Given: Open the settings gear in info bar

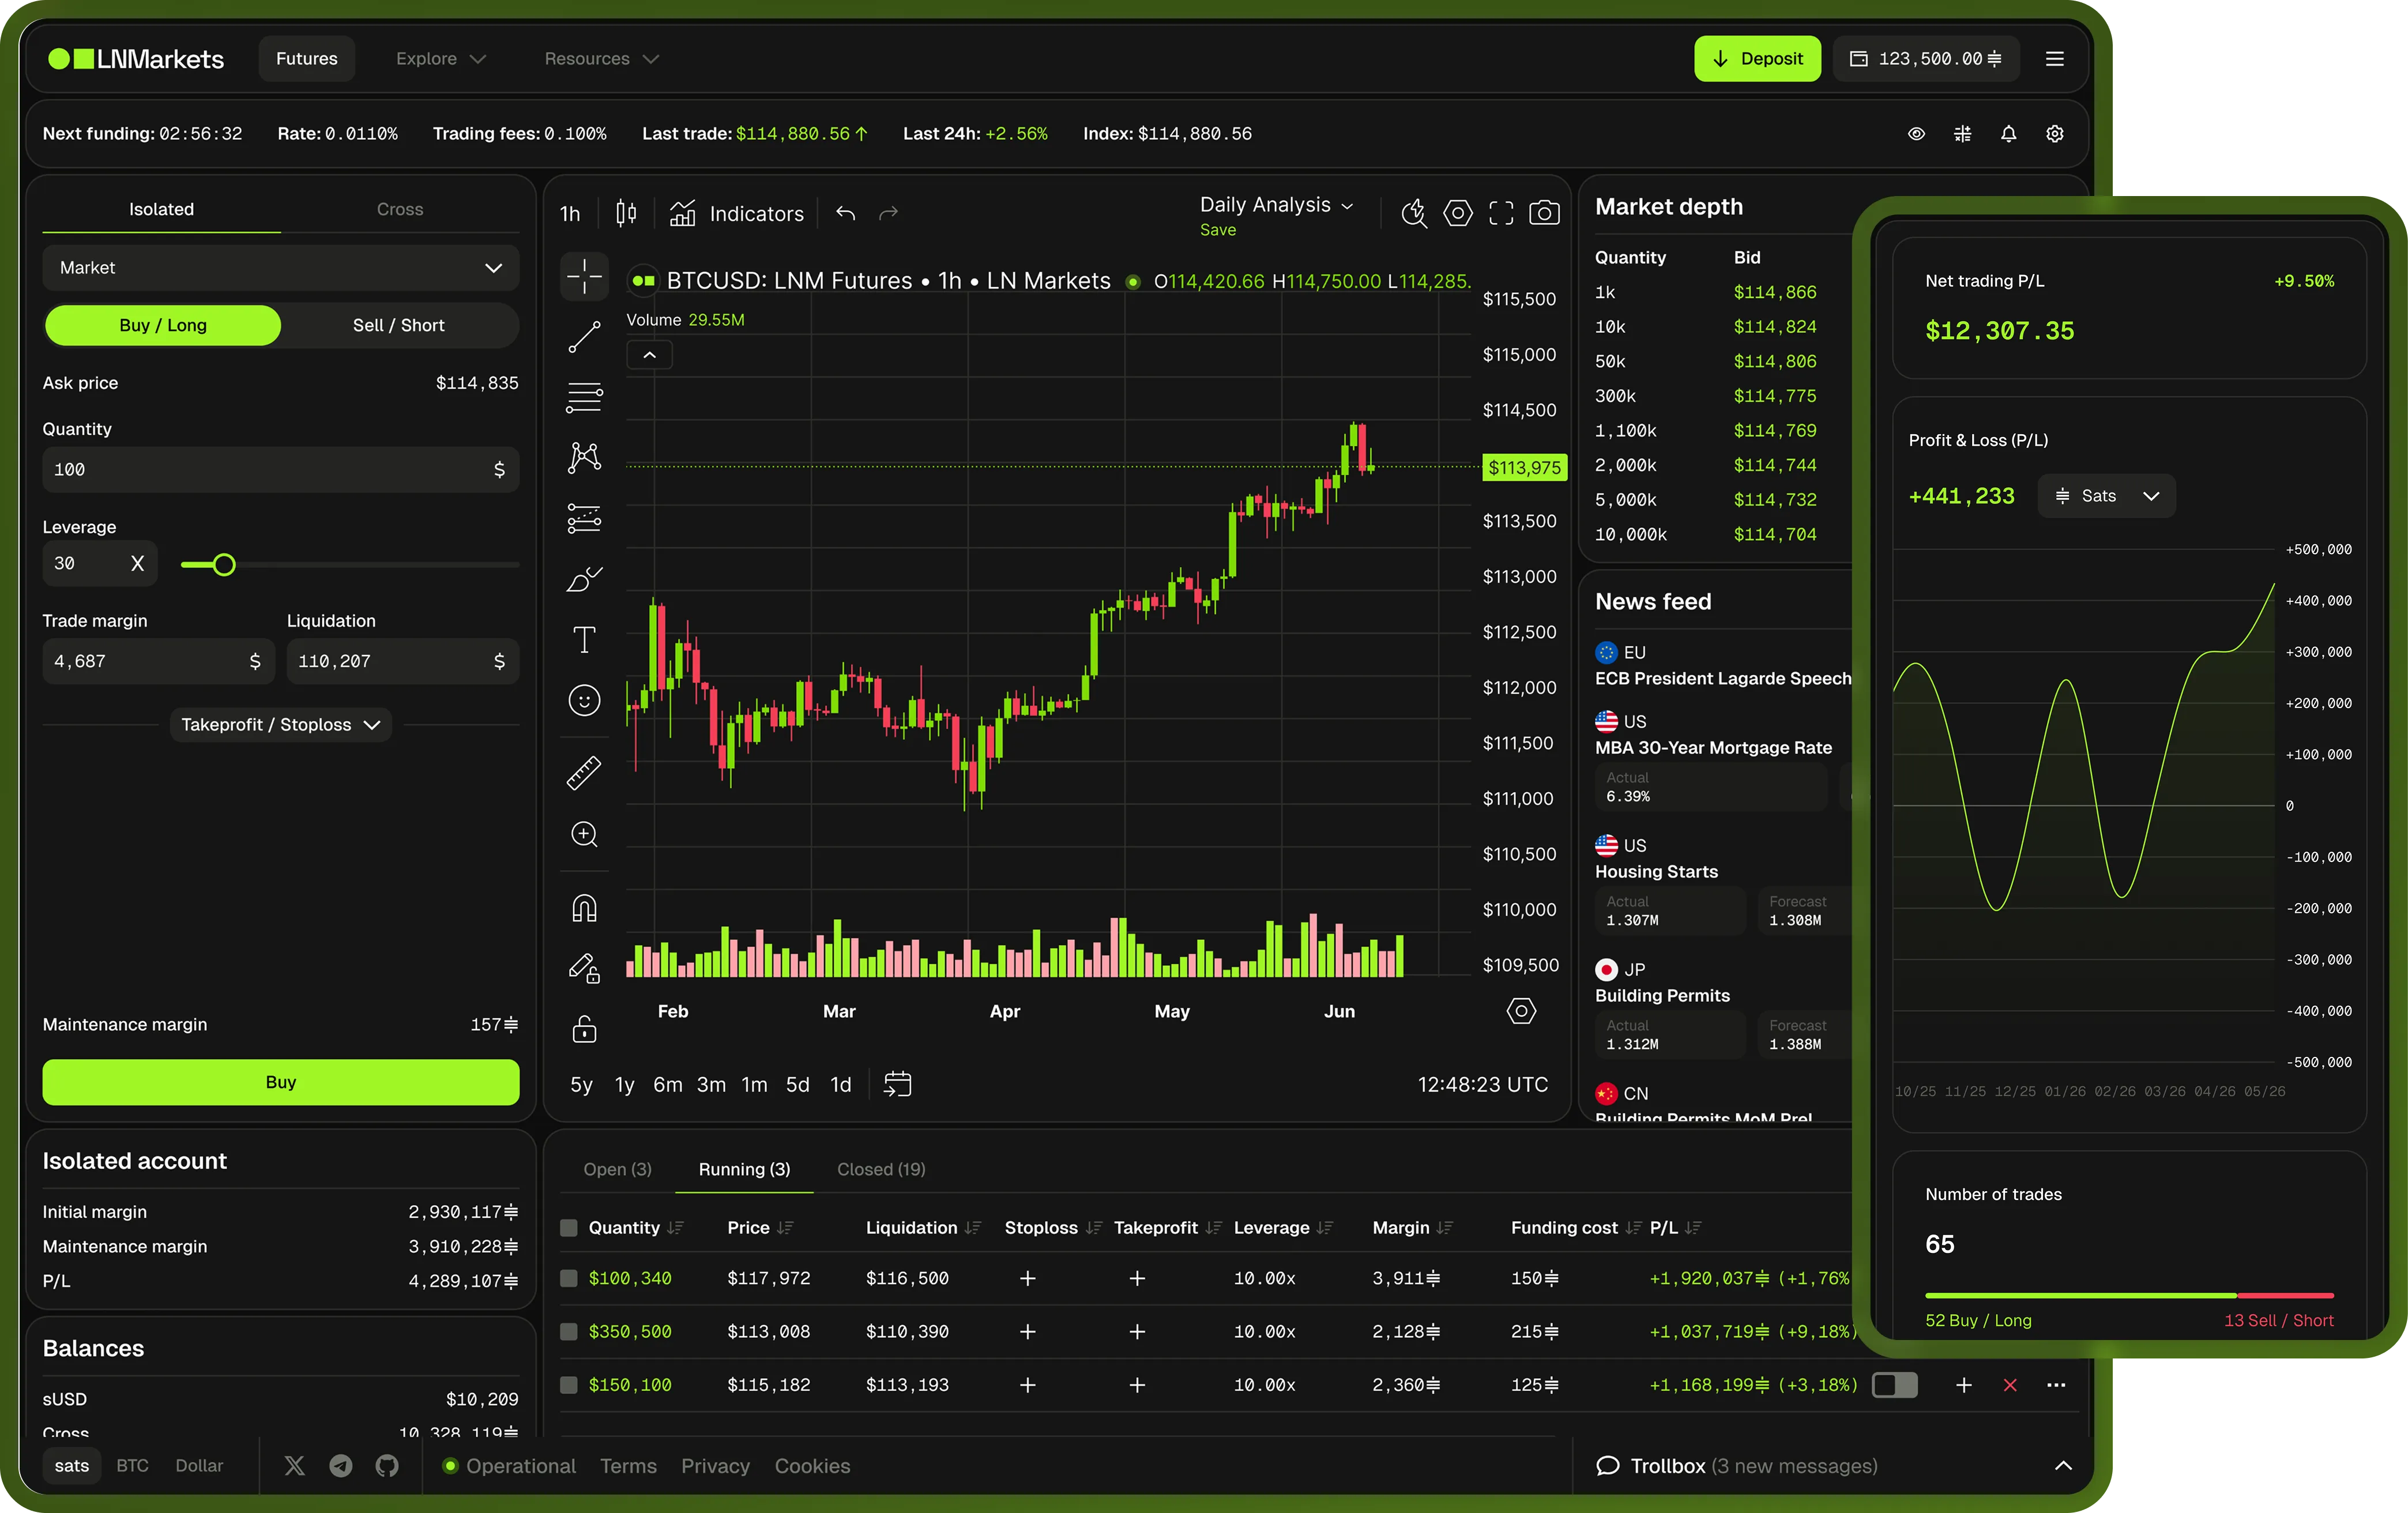Looking at the screenshot, I should coord(2055,134).
